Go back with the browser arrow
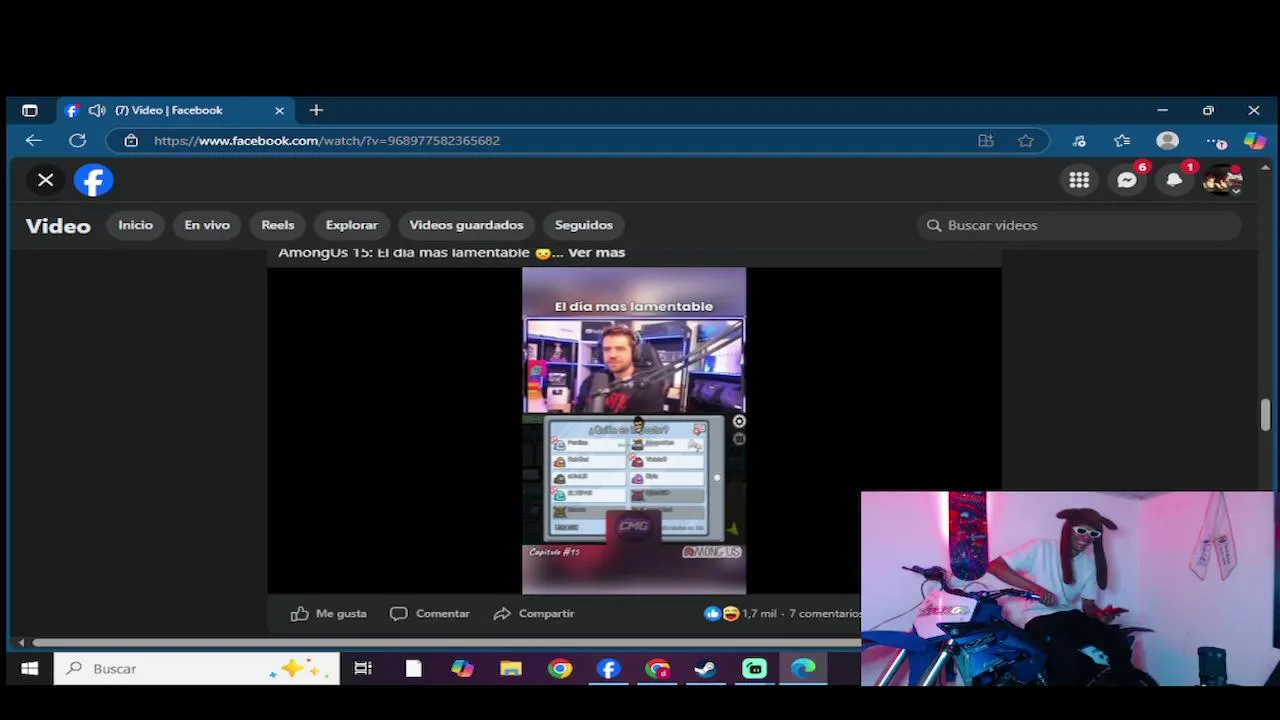The height and width of the screenshot is (720, 1280). point(34,141)
